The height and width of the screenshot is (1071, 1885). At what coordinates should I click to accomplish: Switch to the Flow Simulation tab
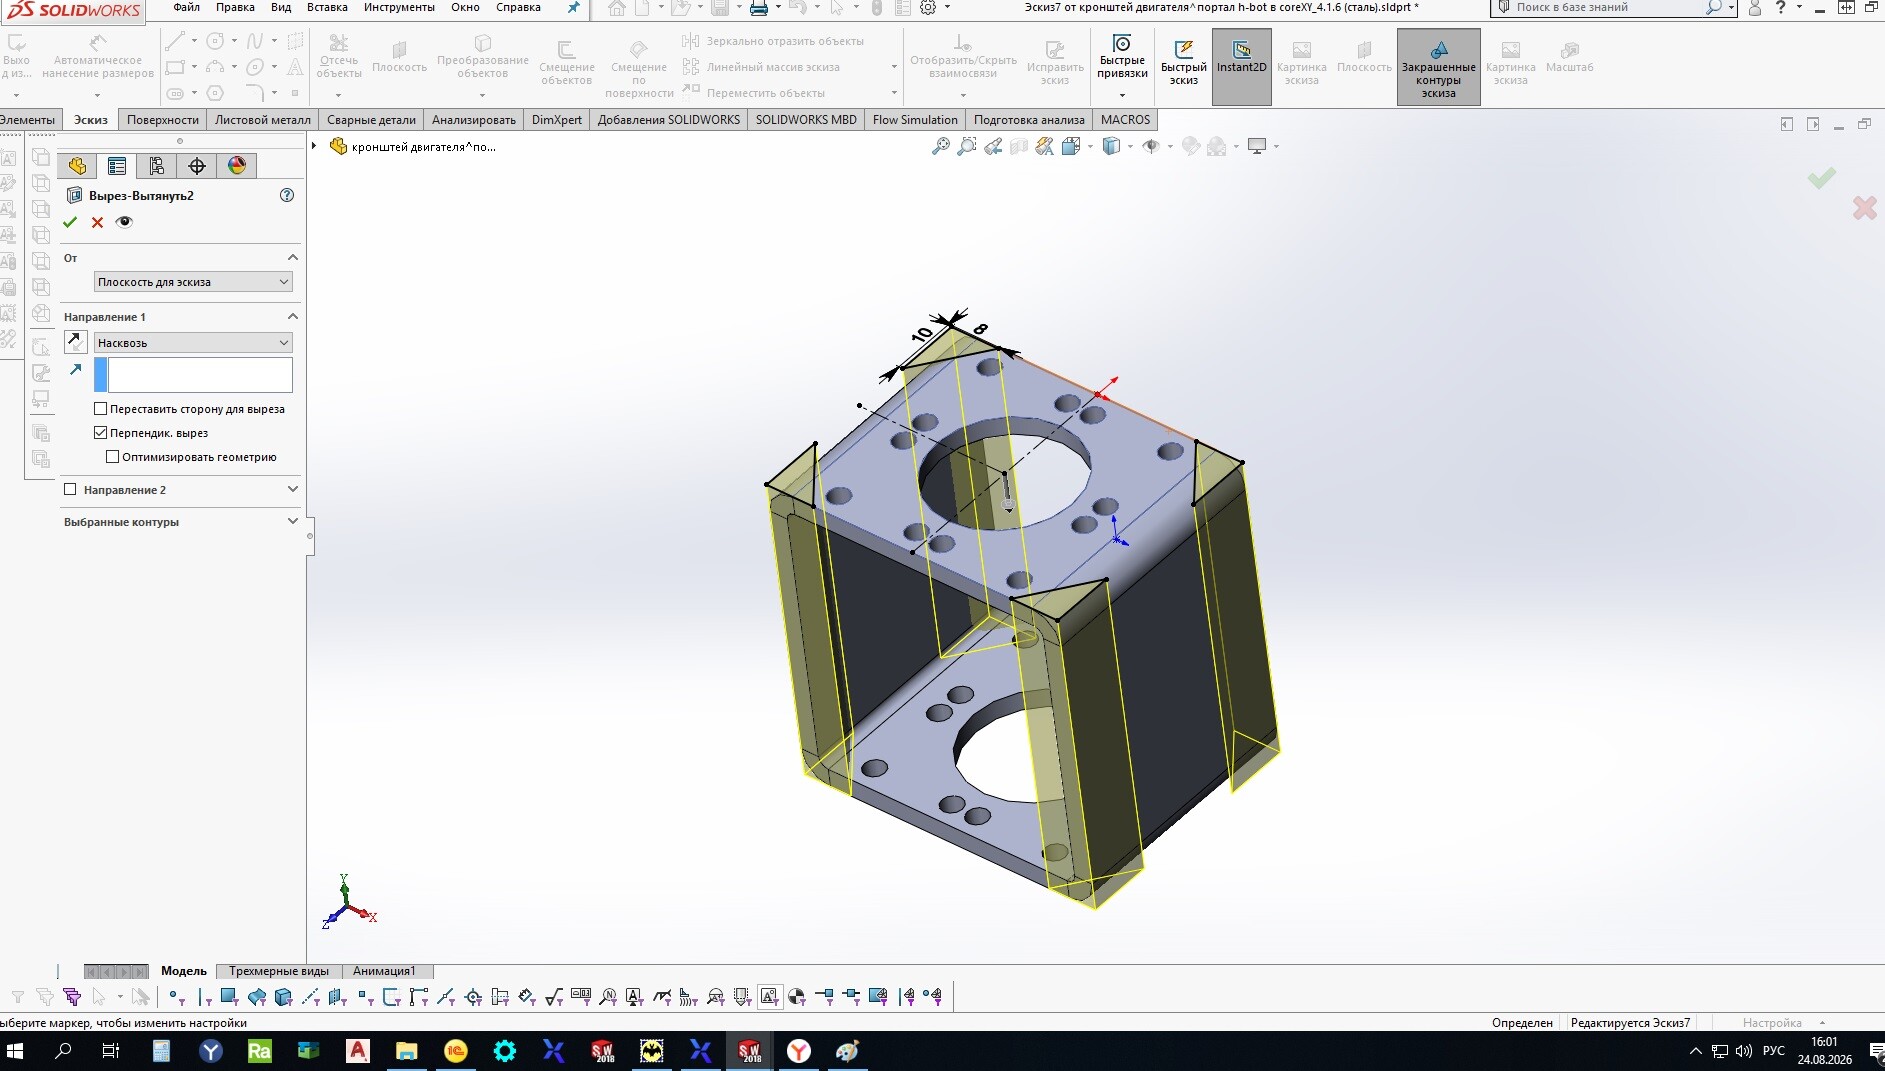[915, 120]
